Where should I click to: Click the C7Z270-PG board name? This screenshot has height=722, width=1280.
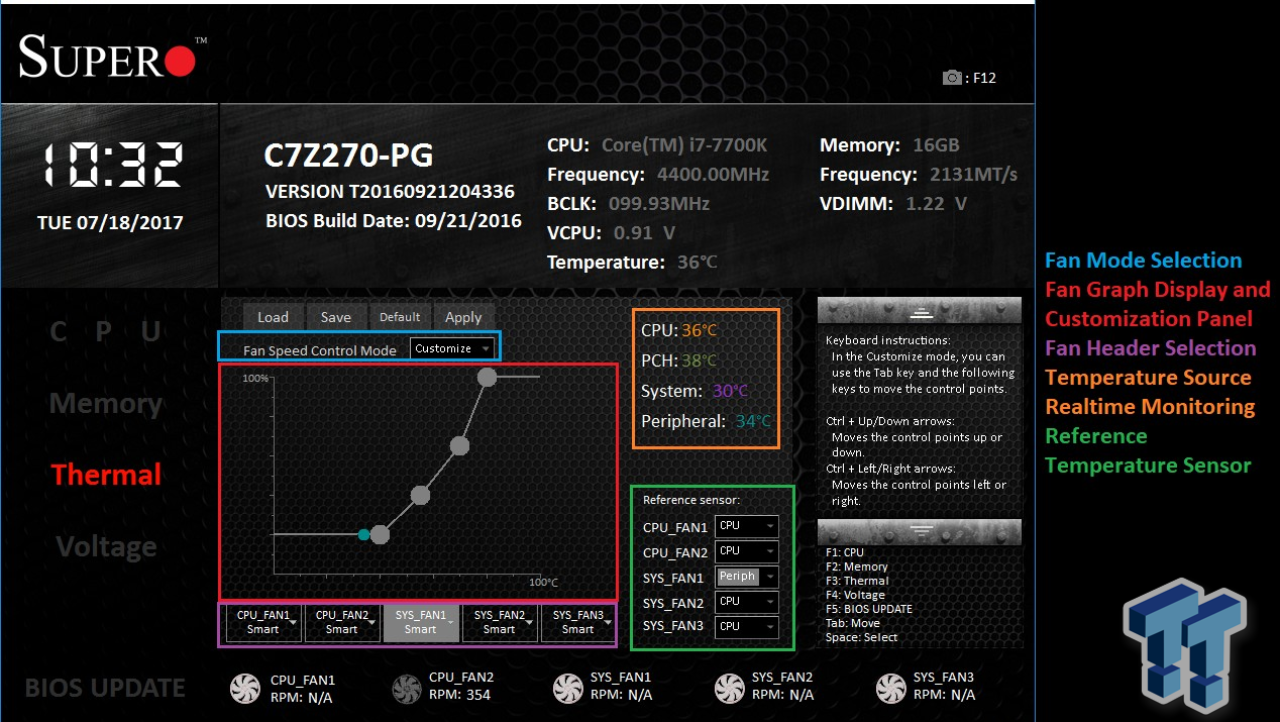(348, 156)
